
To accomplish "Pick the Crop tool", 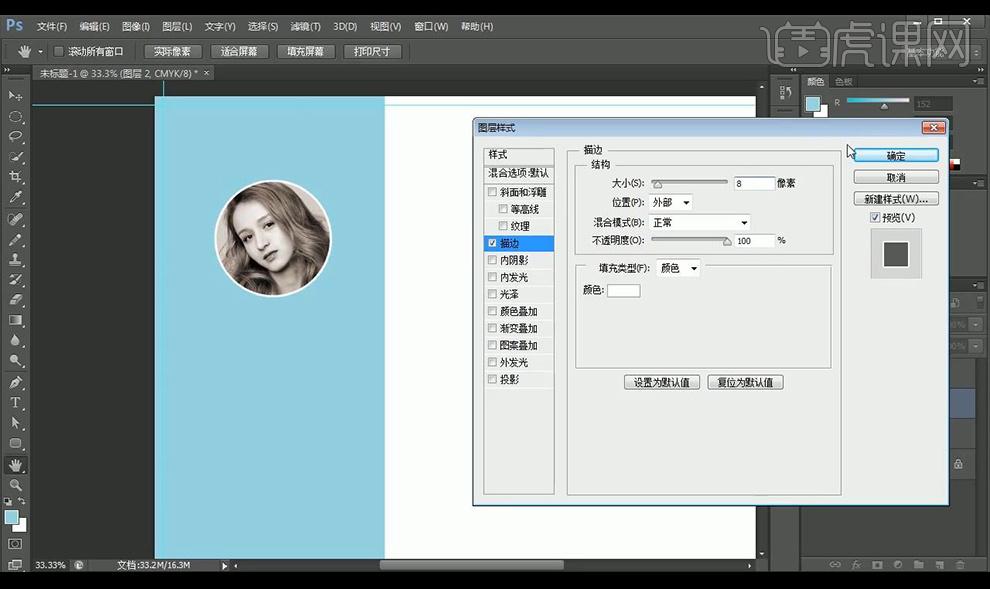I will (x=15, y=177).
